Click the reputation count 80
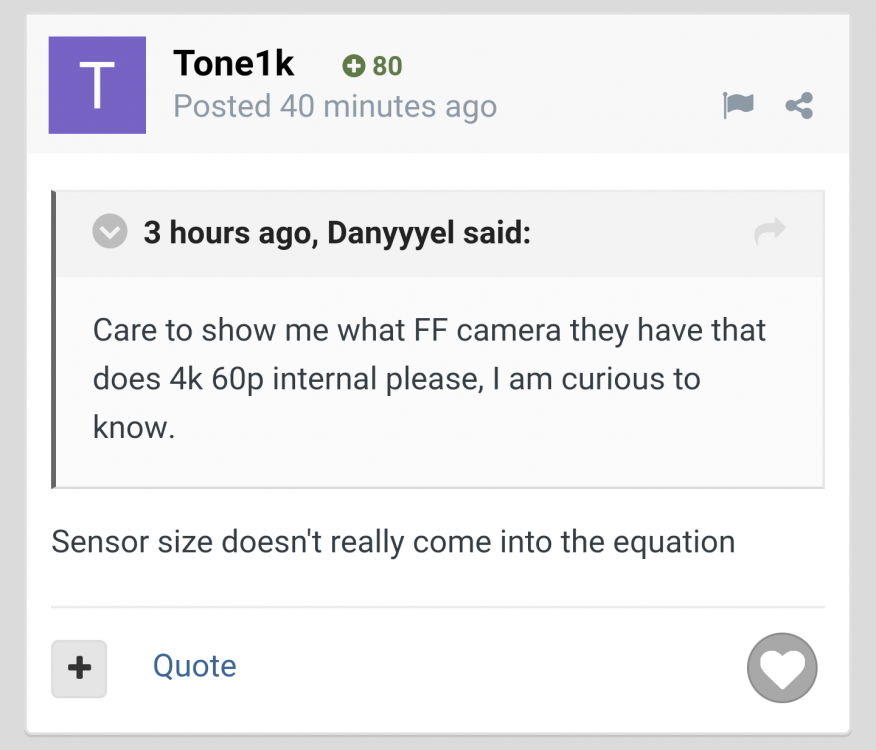Image resolution: width=876 pixels, height=750 pixels. tap(387, 67)
